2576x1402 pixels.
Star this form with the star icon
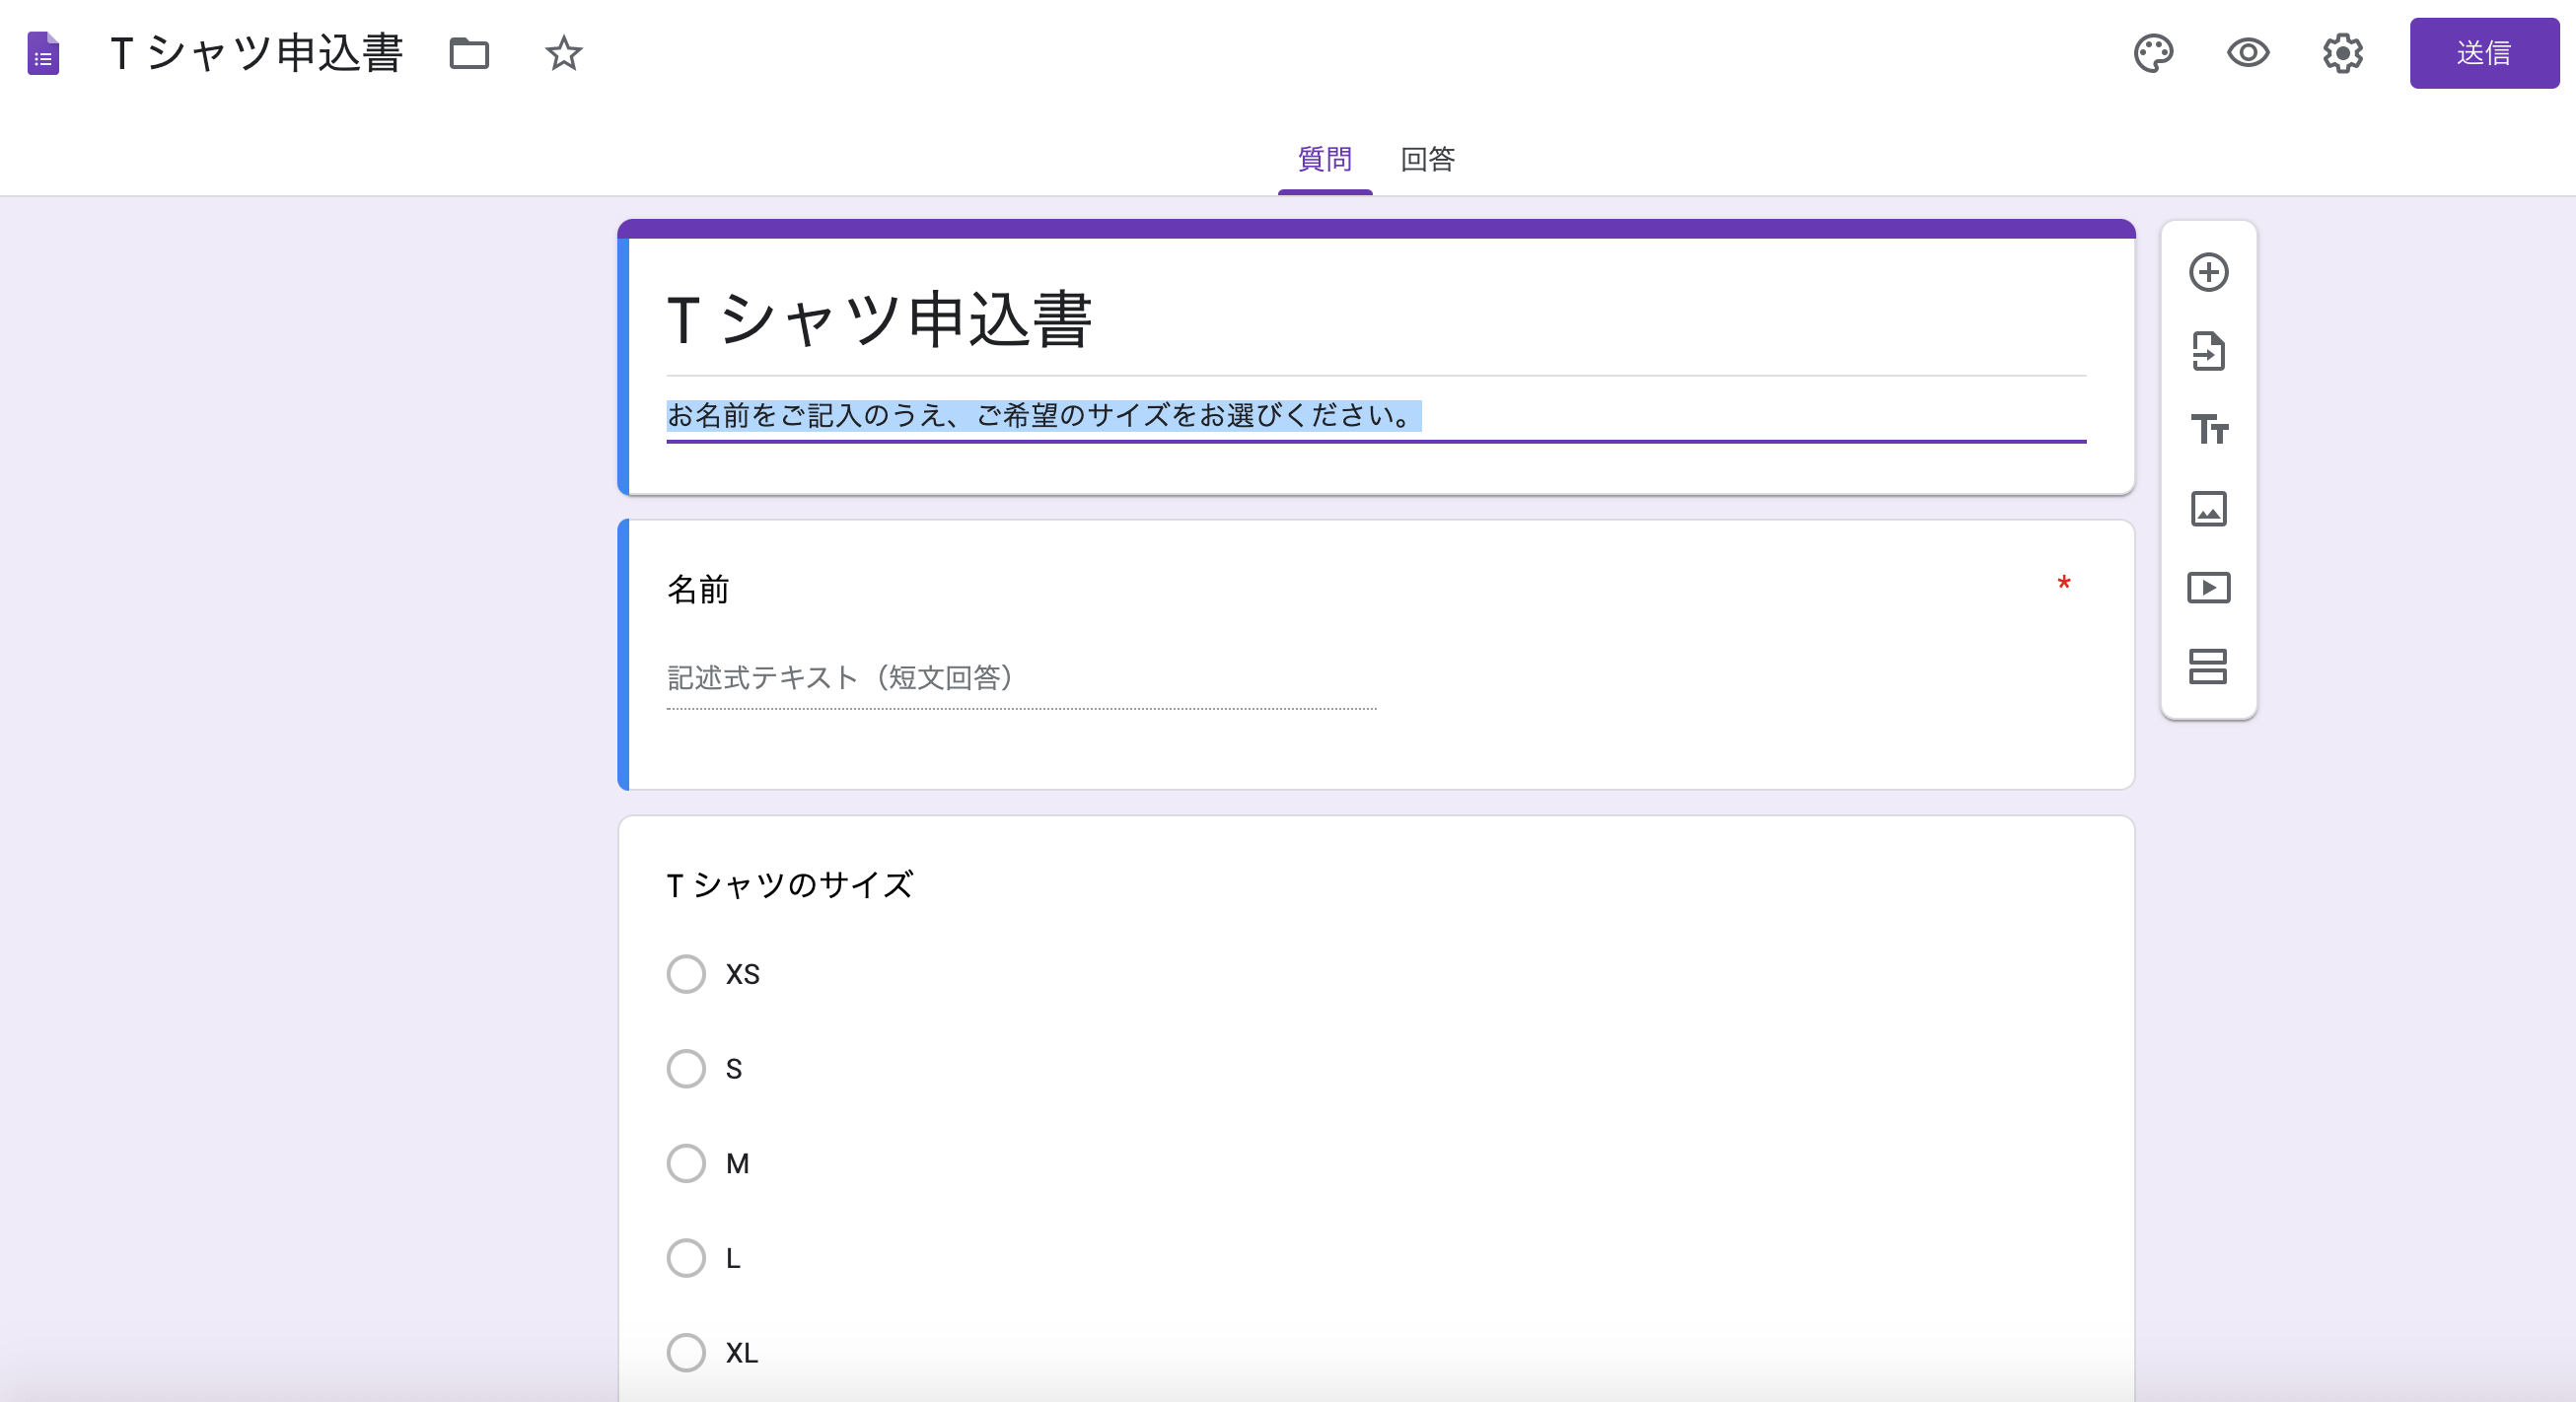[x=563, y=53]
